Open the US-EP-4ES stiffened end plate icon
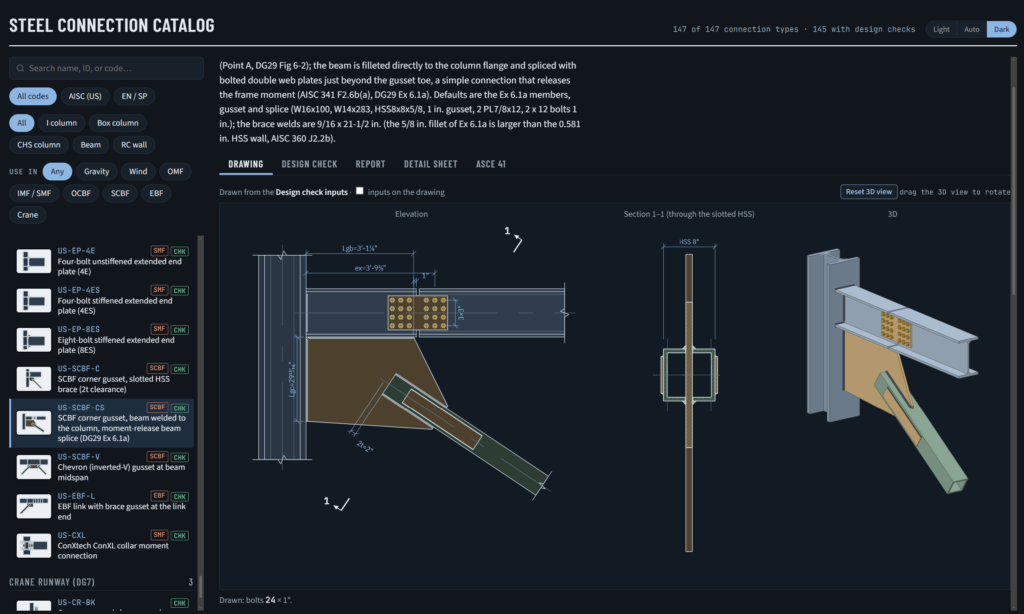The height and width of the screenshot is (614, 1024). pyautogui.click(x=33, y=300)
